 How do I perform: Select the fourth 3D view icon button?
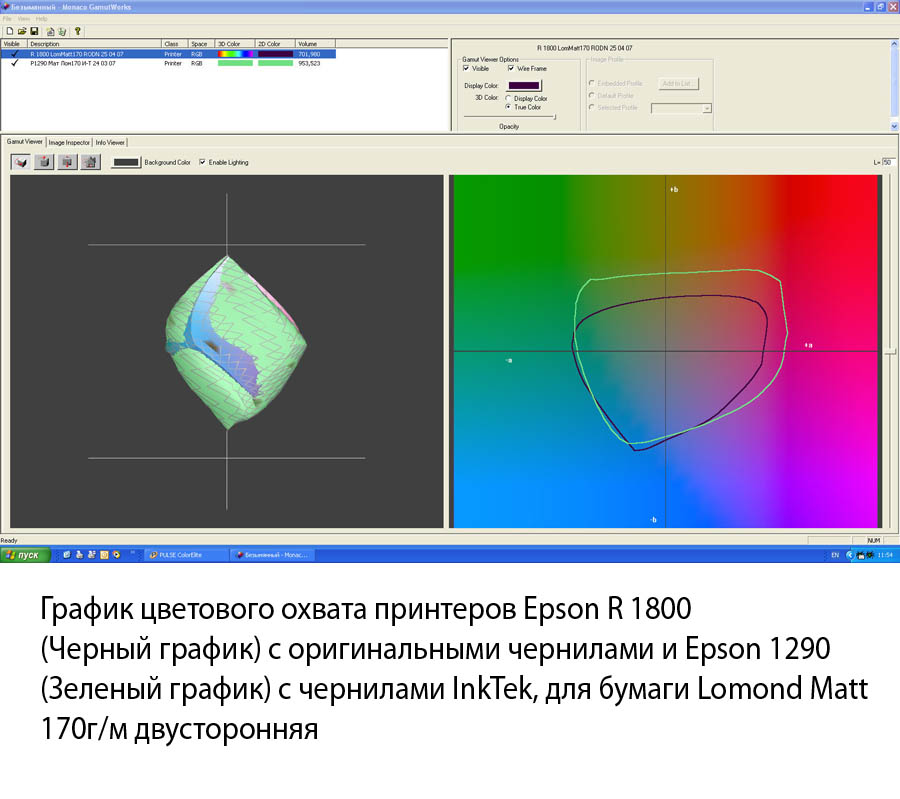[90, 162]
